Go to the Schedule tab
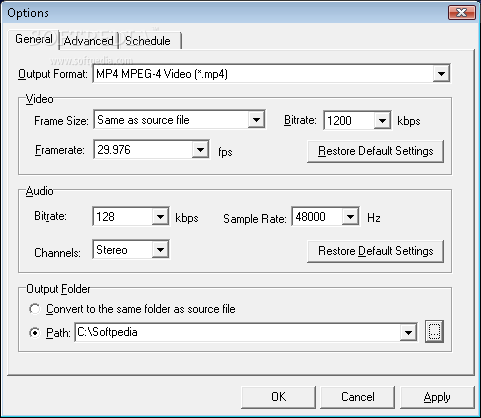 (x=148, y=41)
